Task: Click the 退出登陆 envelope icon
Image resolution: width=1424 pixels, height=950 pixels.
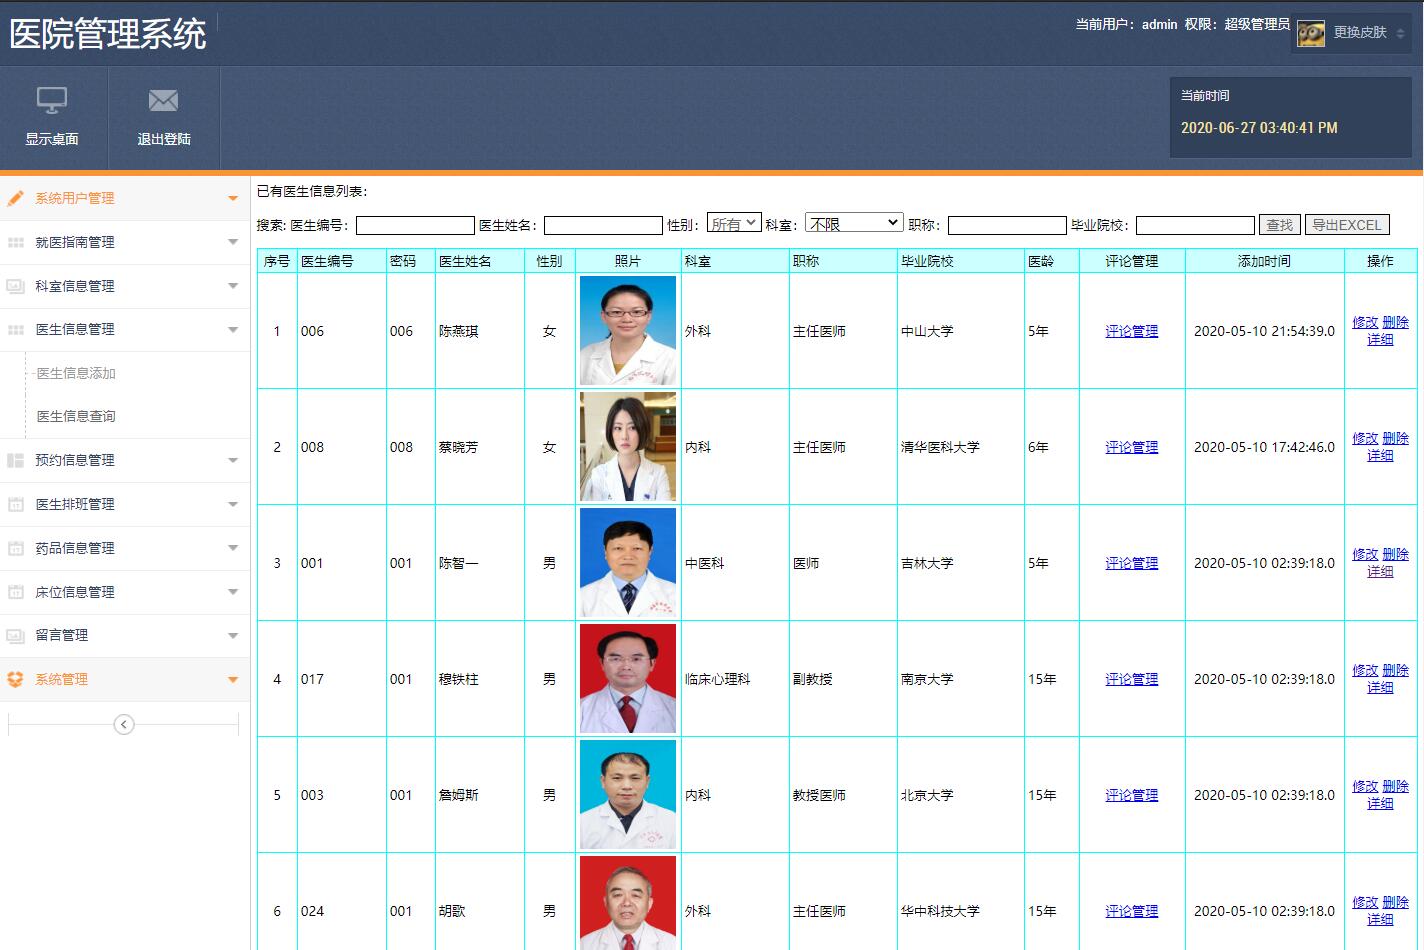Action: click(x=163, y=100)
